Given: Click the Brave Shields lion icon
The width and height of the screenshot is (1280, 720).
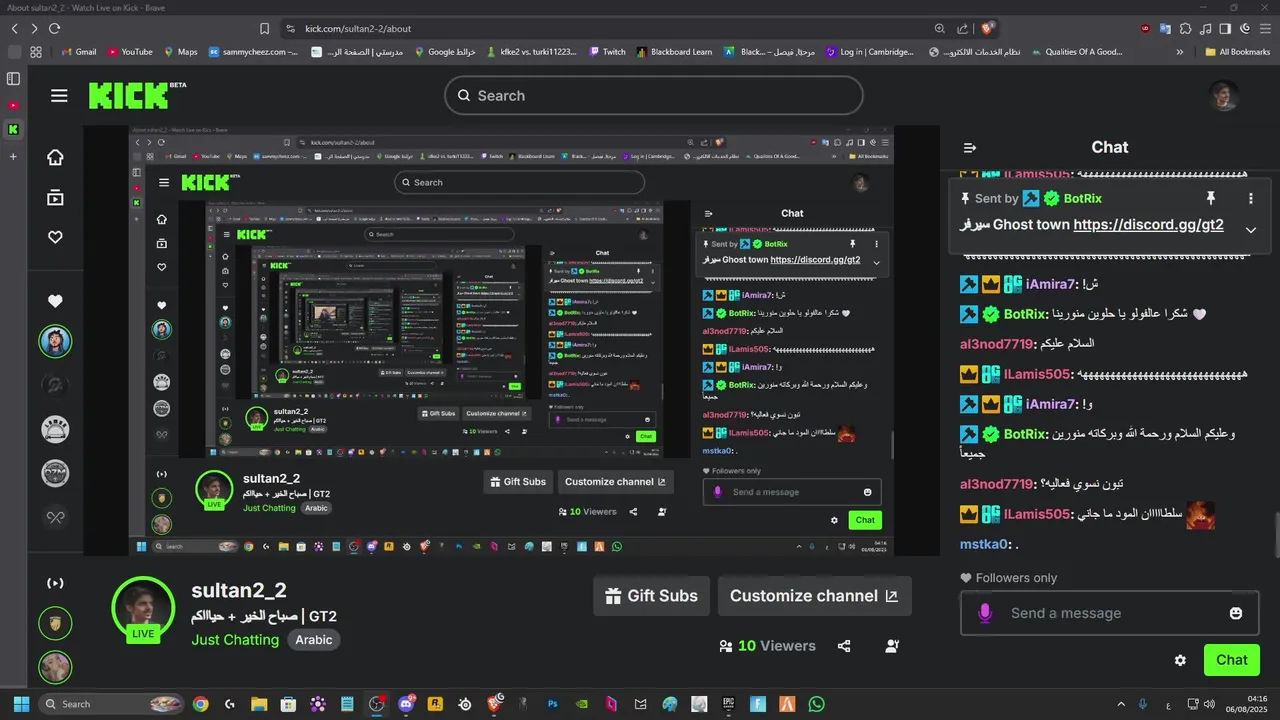Looking at the screenshot, I should pos(987,29).
